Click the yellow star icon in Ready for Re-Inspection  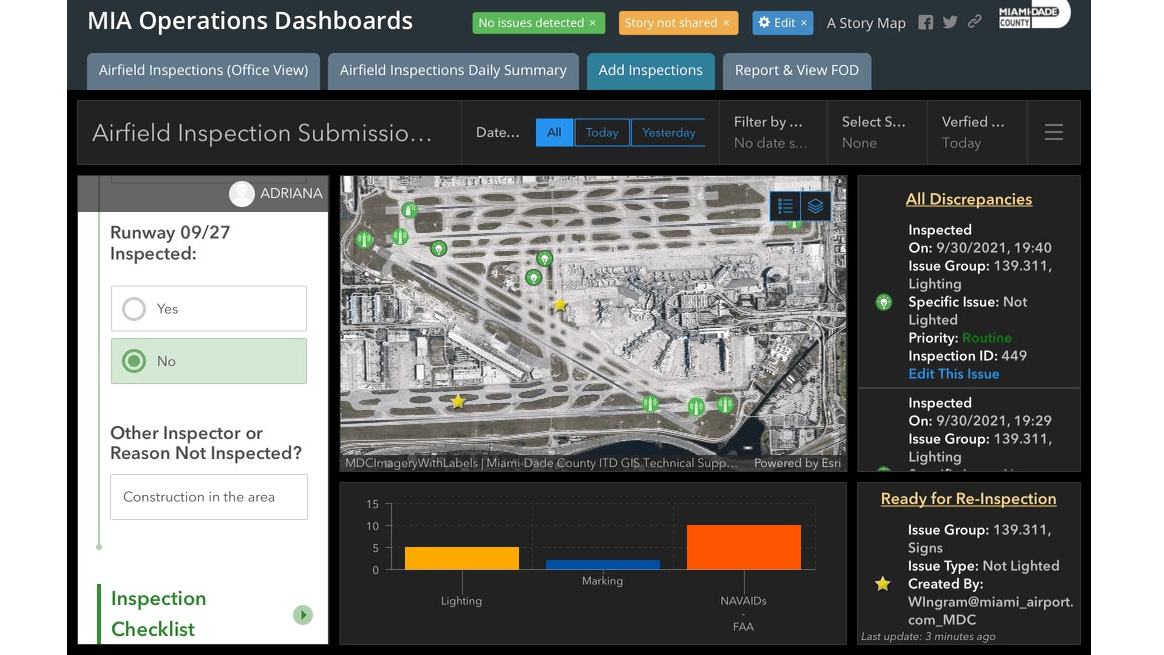pos(883,584)
